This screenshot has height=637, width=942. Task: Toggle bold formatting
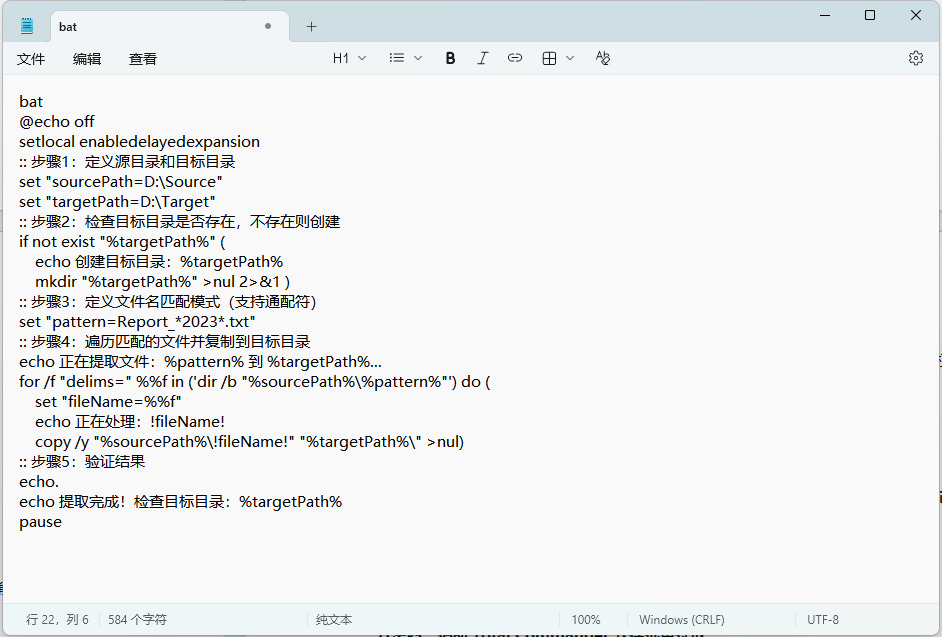(450, 58)
